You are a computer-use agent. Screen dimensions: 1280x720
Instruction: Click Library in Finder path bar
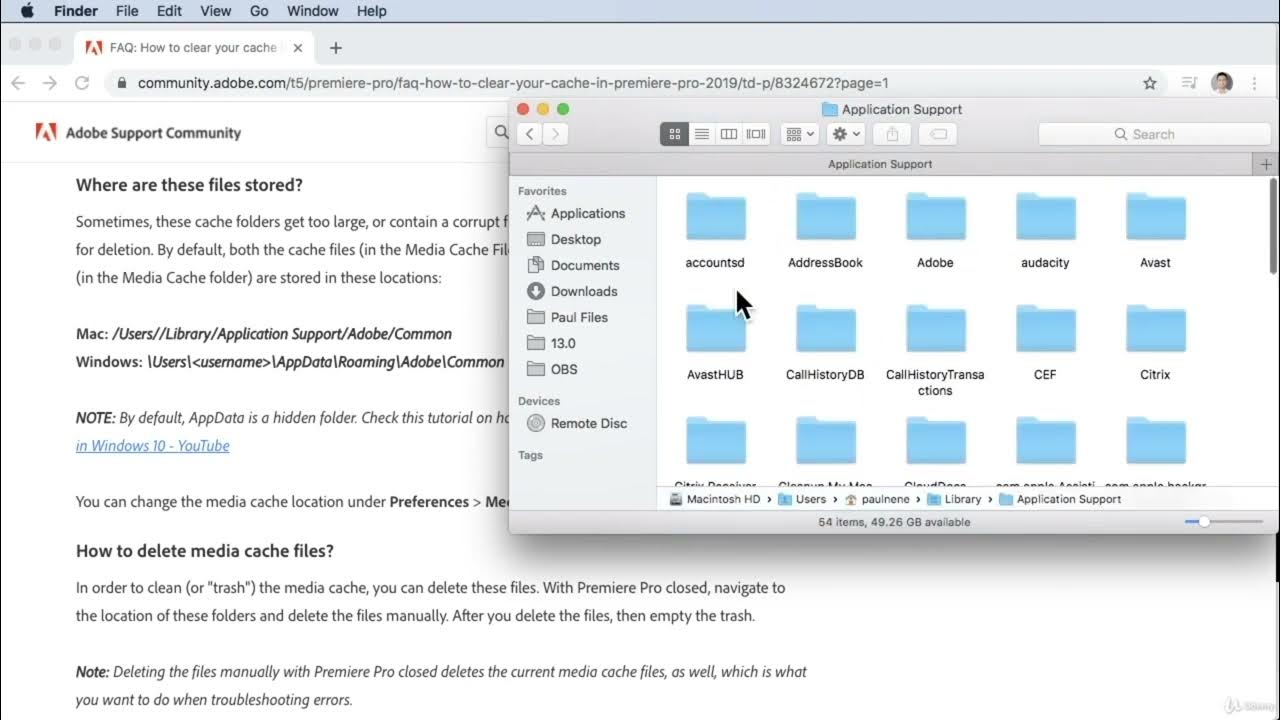coord(954,499)
